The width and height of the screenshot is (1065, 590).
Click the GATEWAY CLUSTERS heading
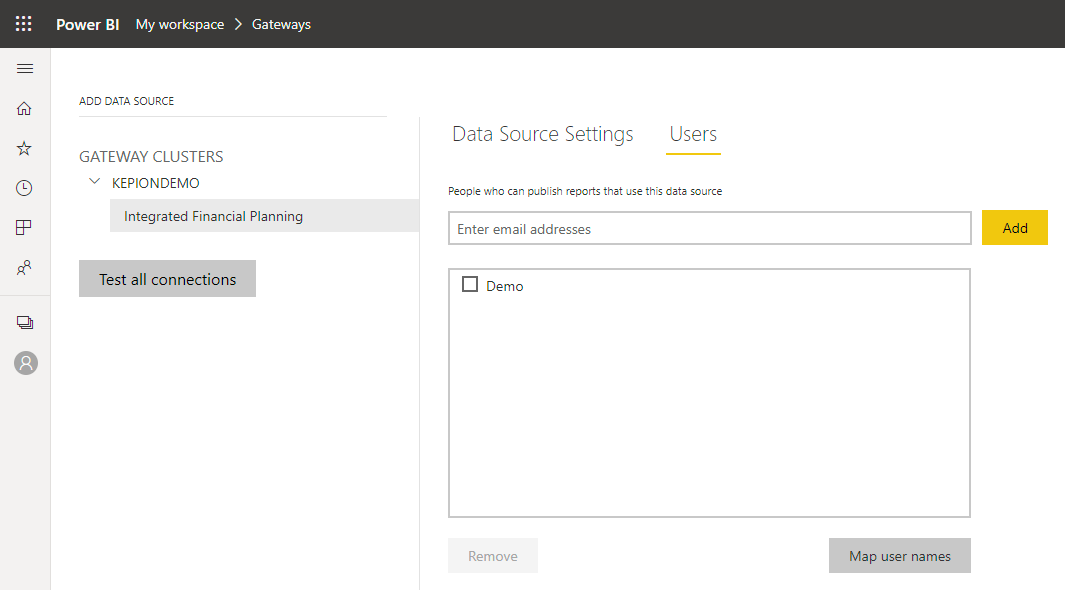pos(151,157)
